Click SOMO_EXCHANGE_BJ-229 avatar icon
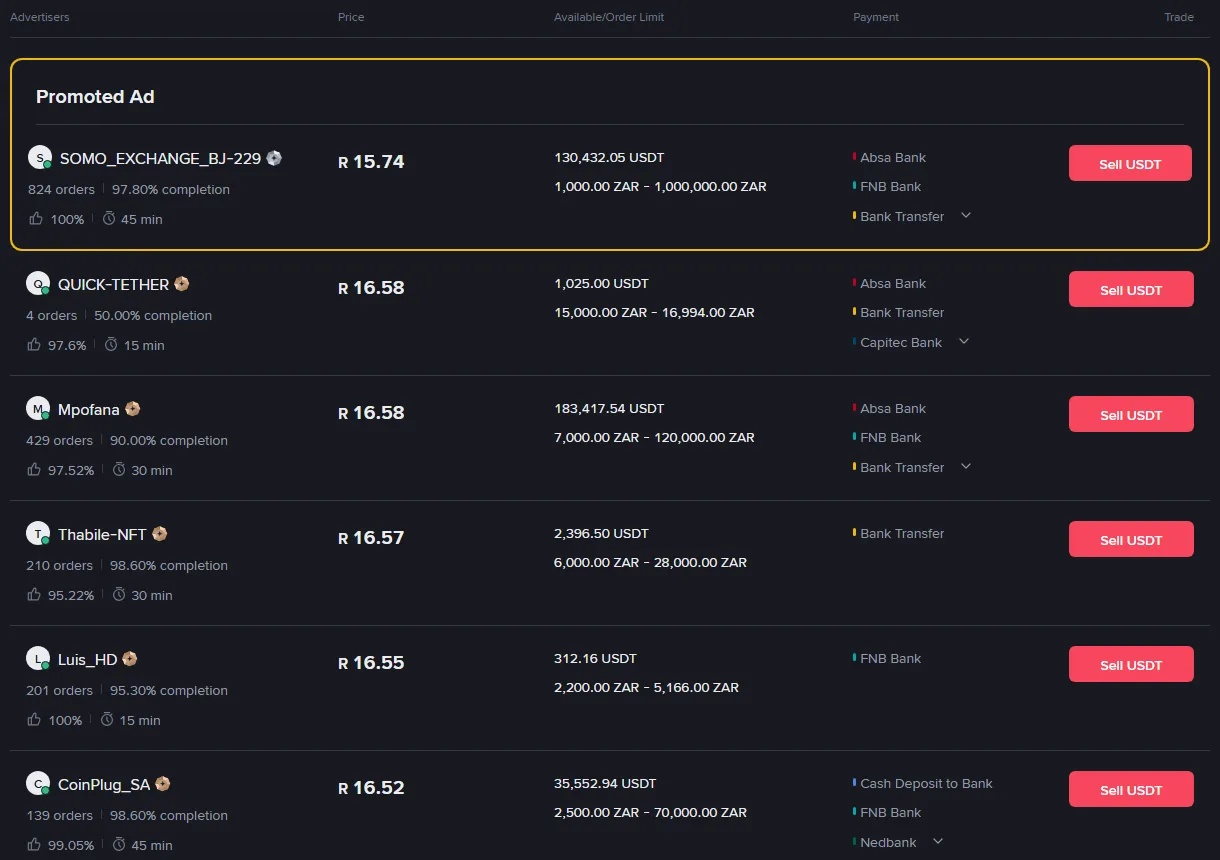This screenshot has width=1220, height=860. coord(40,157)
